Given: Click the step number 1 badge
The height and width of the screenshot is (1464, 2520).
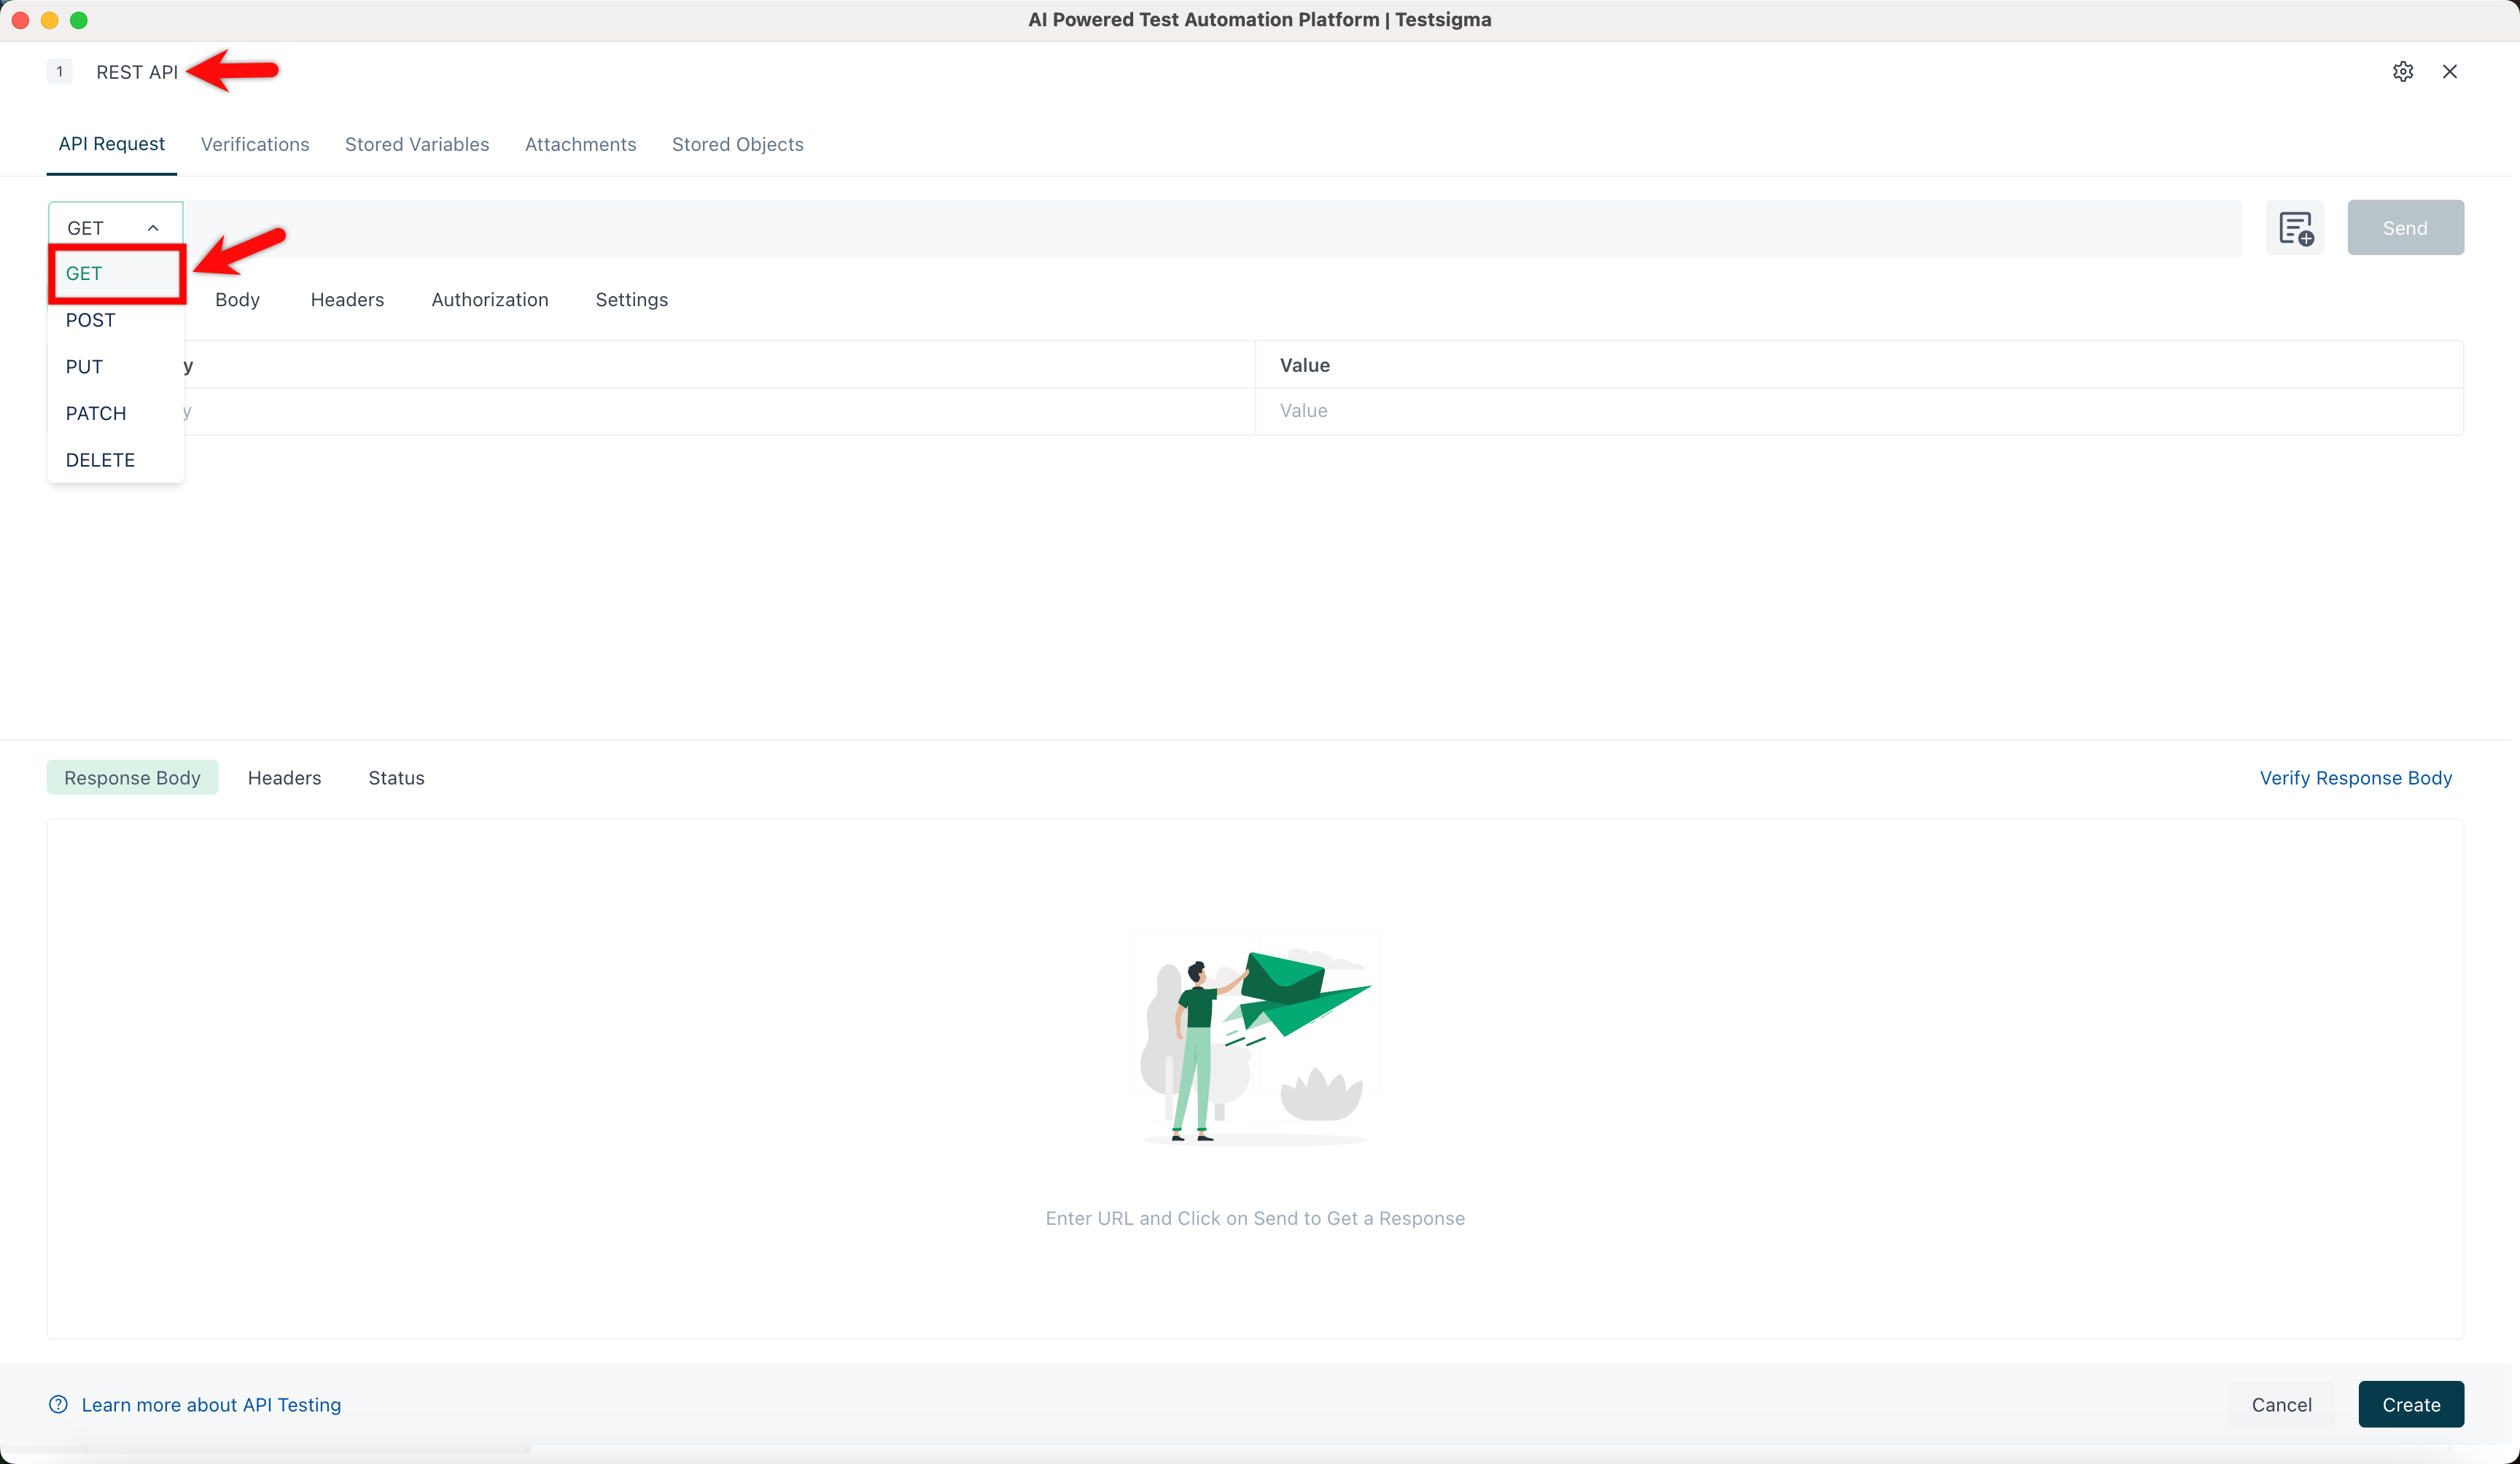Looking at the screenshot, I should click(60, 72).
